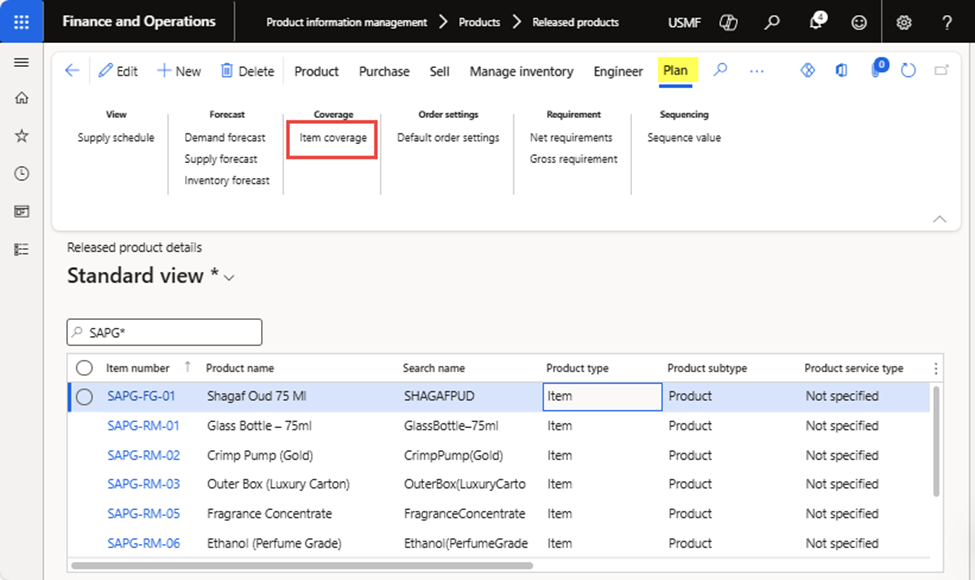Select the SAPG-FG-01 row circle

[x=84, y=397]
